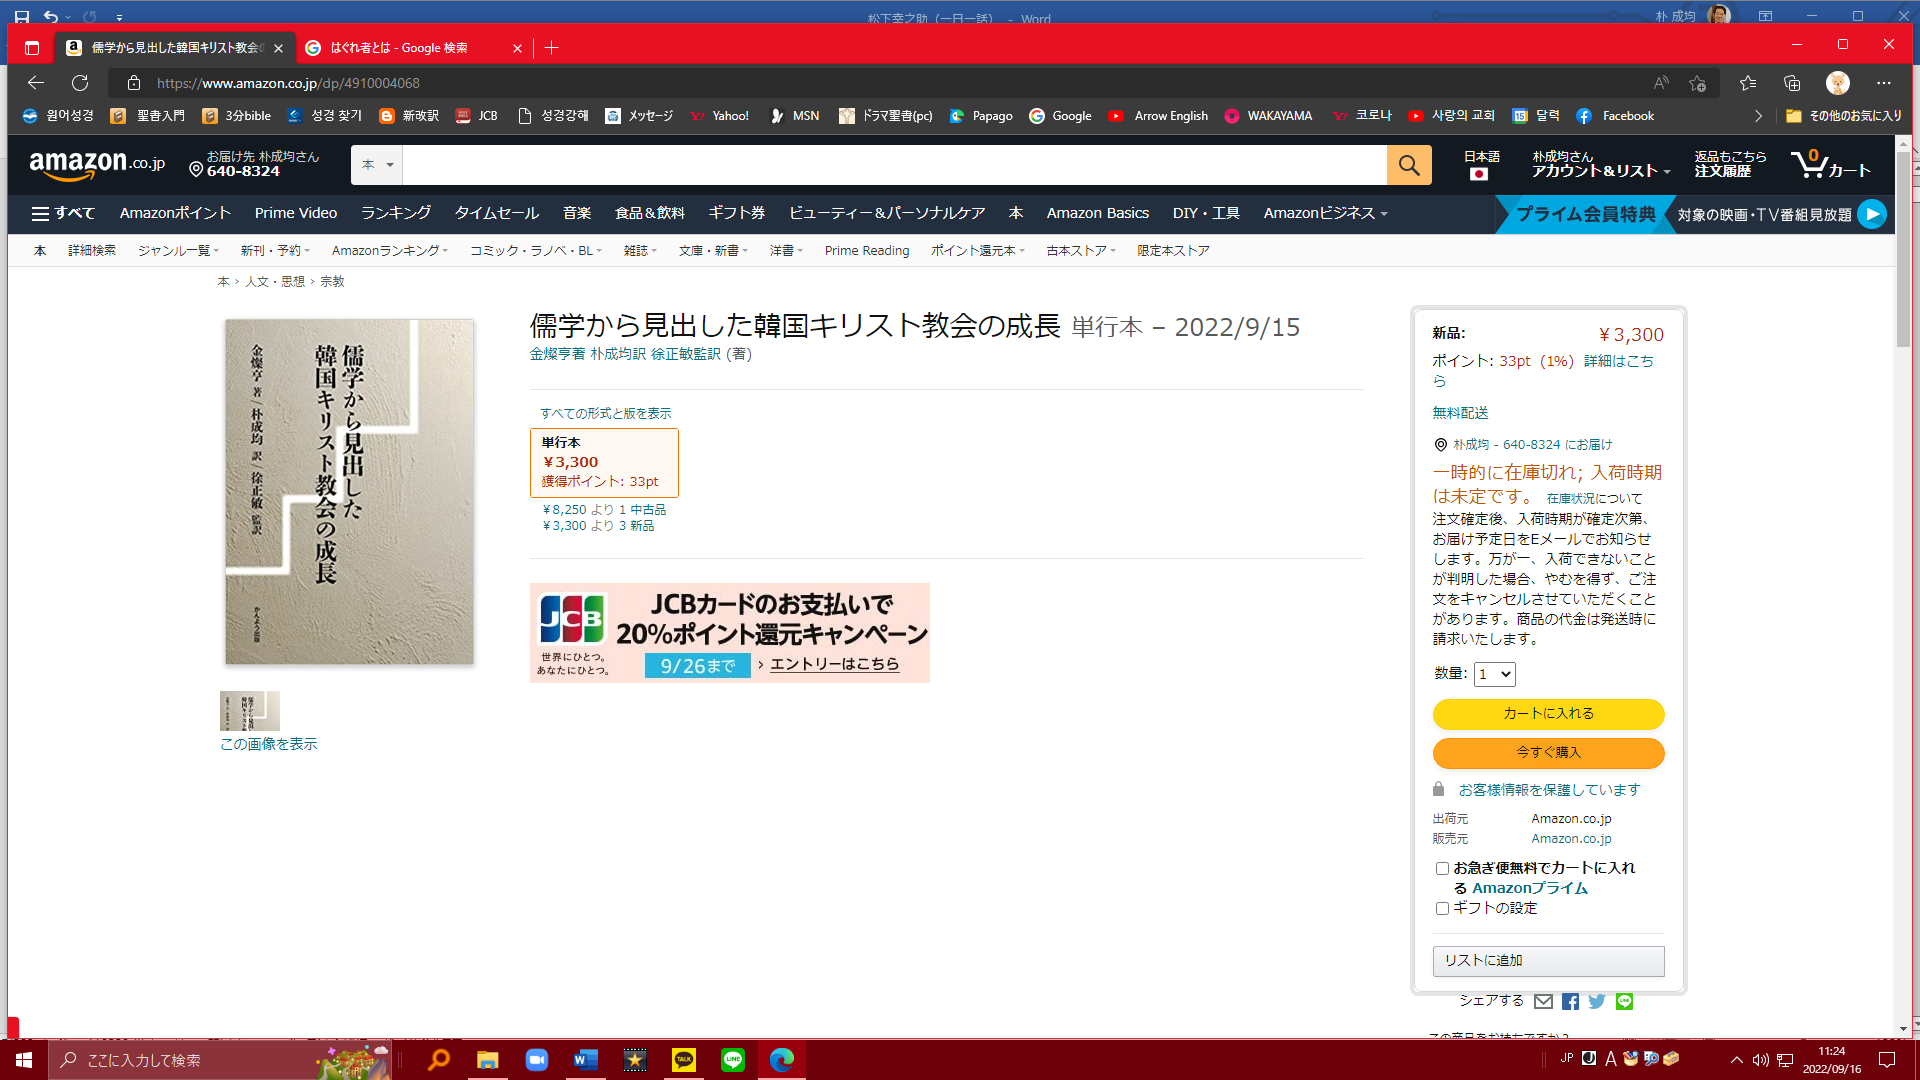
Task: Share on Facebook icon
Action: (x=1571, y=1001)
